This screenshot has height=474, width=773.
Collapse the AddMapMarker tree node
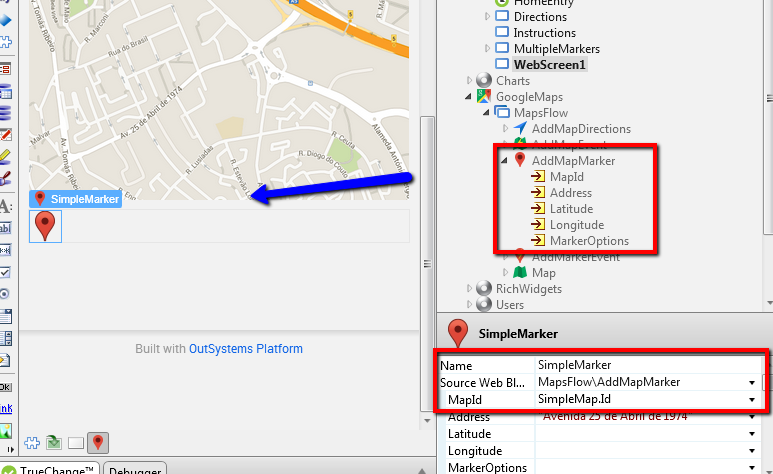pyautogui.click(x=505, y=161)
